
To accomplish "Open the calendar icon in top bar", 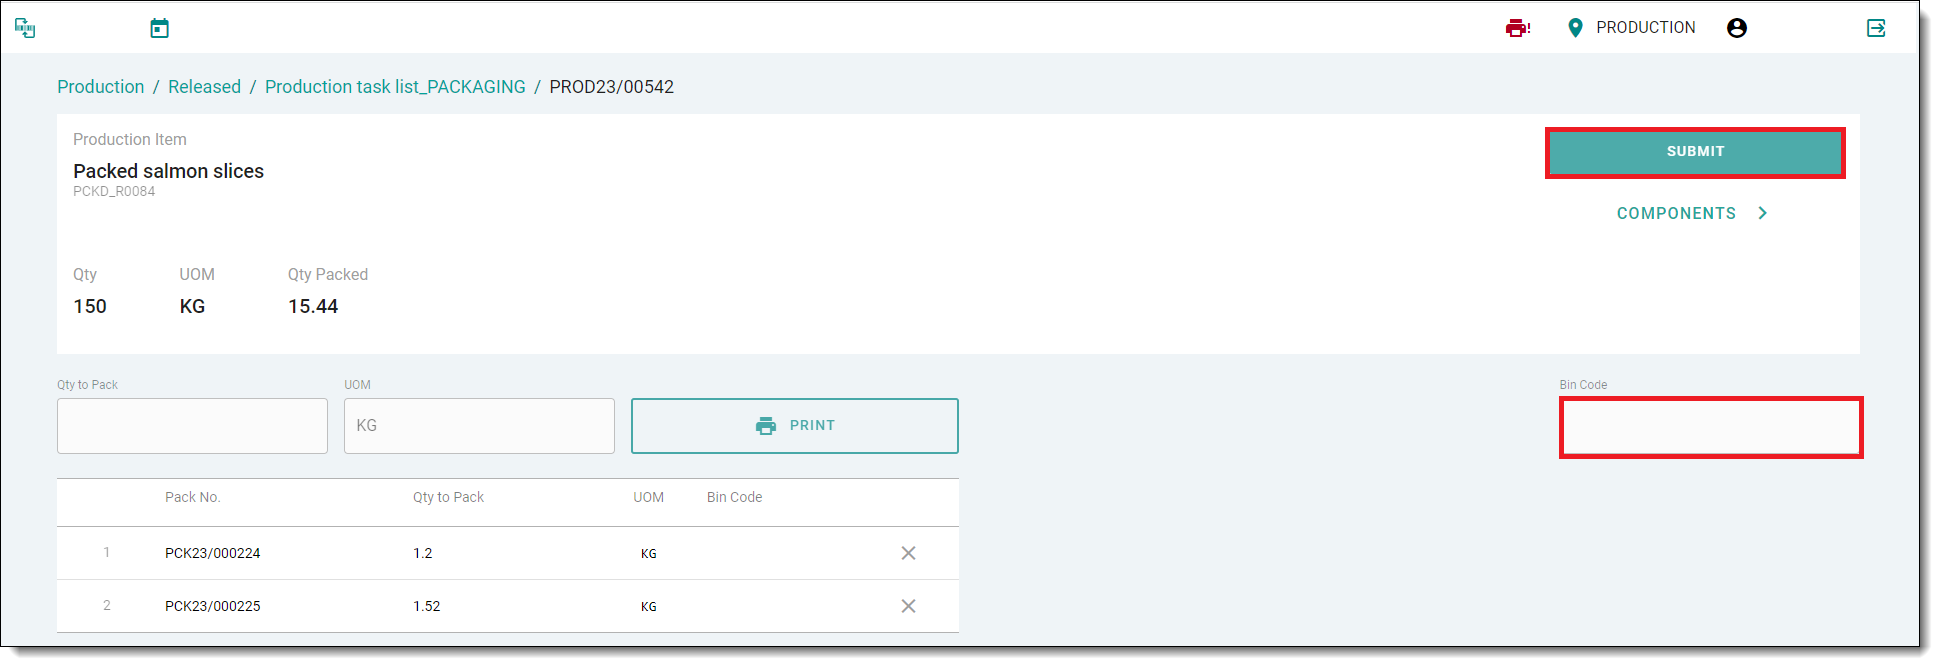I will pyautogui.click(x=159, y=28).
